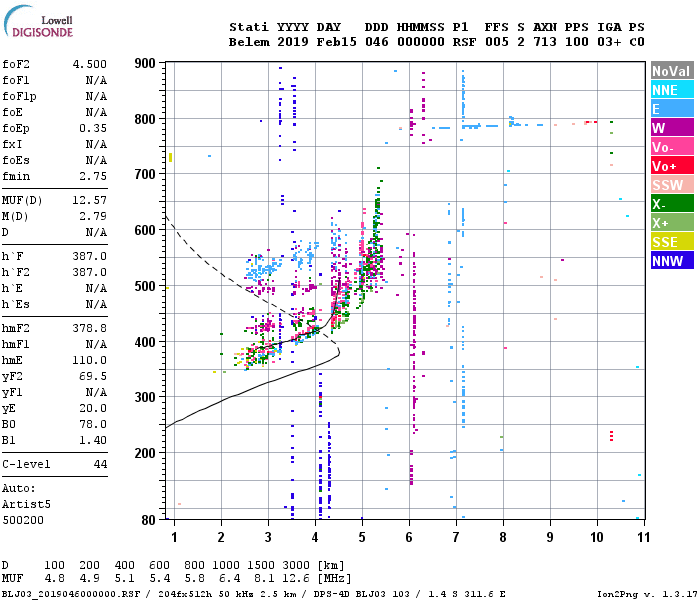Click the Lowell Digisonde logo
The width and height of the screenshot is (700, 600).
pos(38,21)
